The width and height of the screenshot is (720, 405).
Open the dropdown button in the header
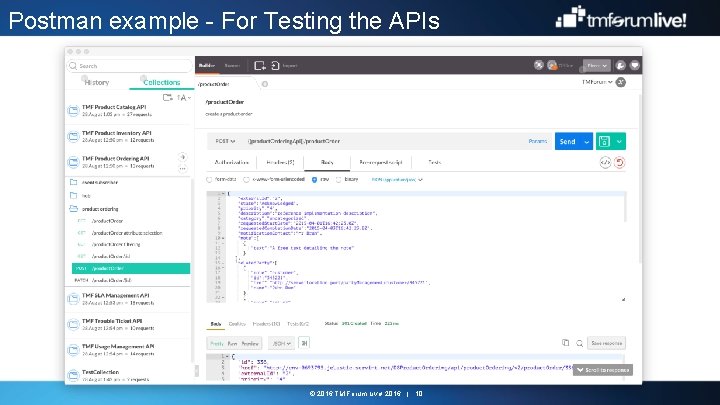[x=596, y=66]
